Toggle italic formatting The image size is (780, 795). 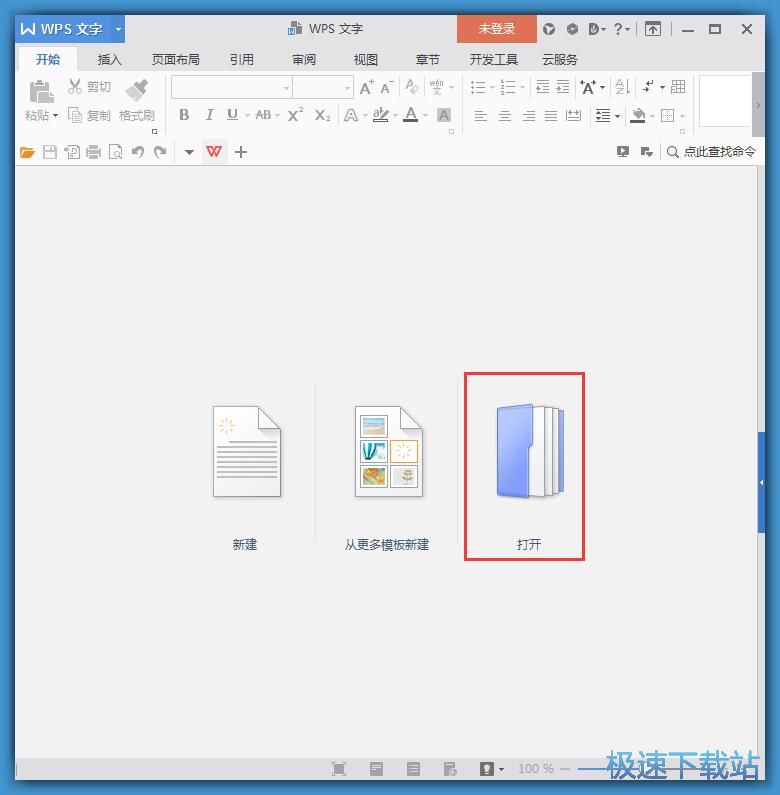[209, 115]
